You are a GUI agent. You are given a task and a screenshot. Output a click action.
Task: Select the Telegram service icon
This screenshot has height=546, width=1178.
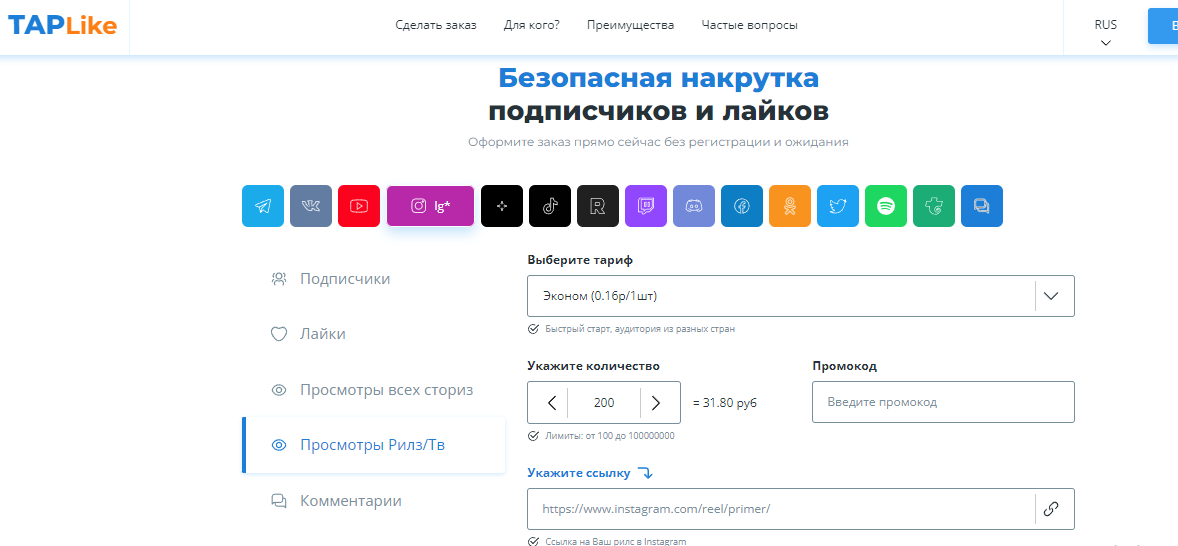point(263,206)
